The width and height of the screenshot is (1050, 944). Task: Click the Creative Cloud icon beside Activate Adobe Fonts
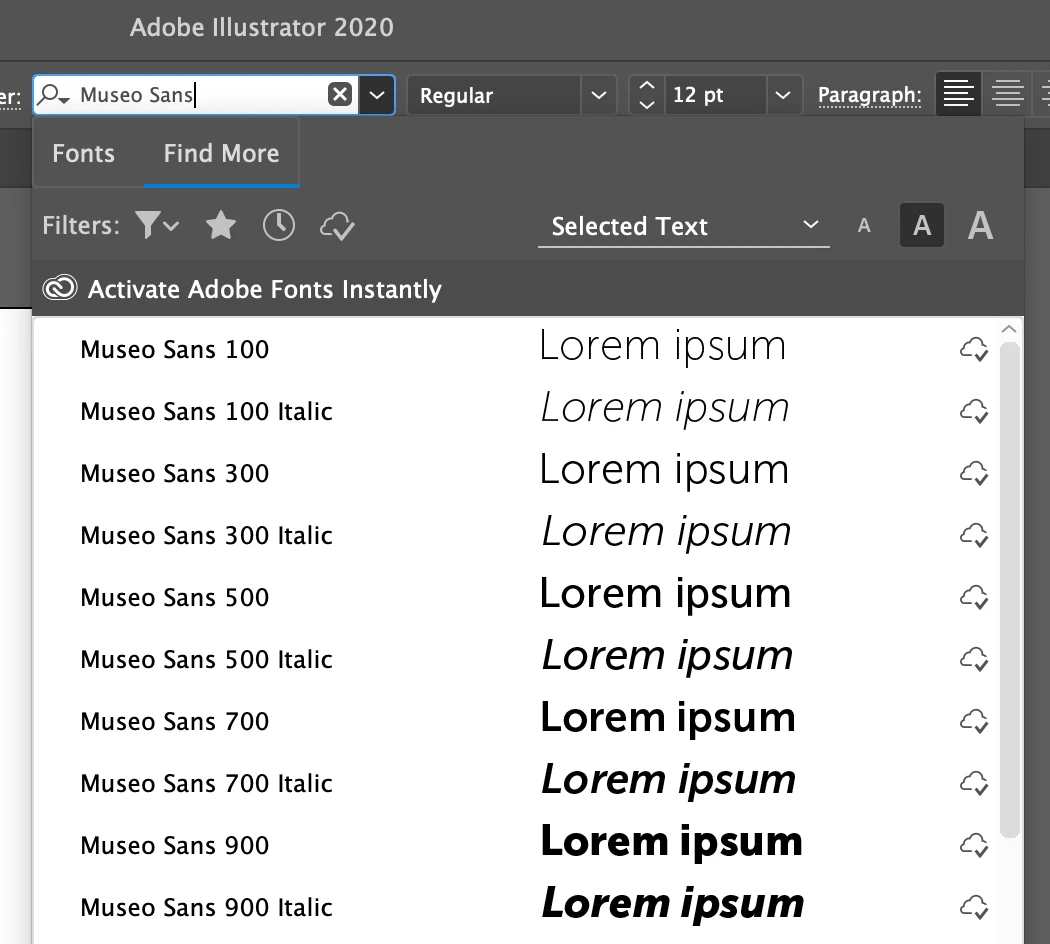pyautogui.click(x=60, y=289)
